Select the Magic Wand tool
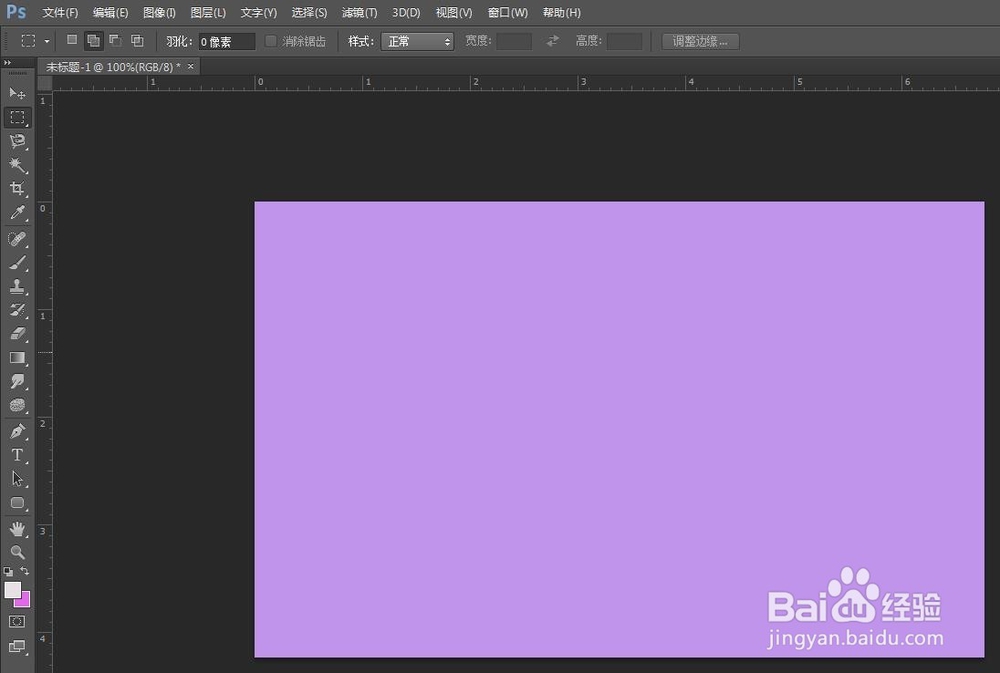This screenshot has height=673, width=1000. click(17, 165)
